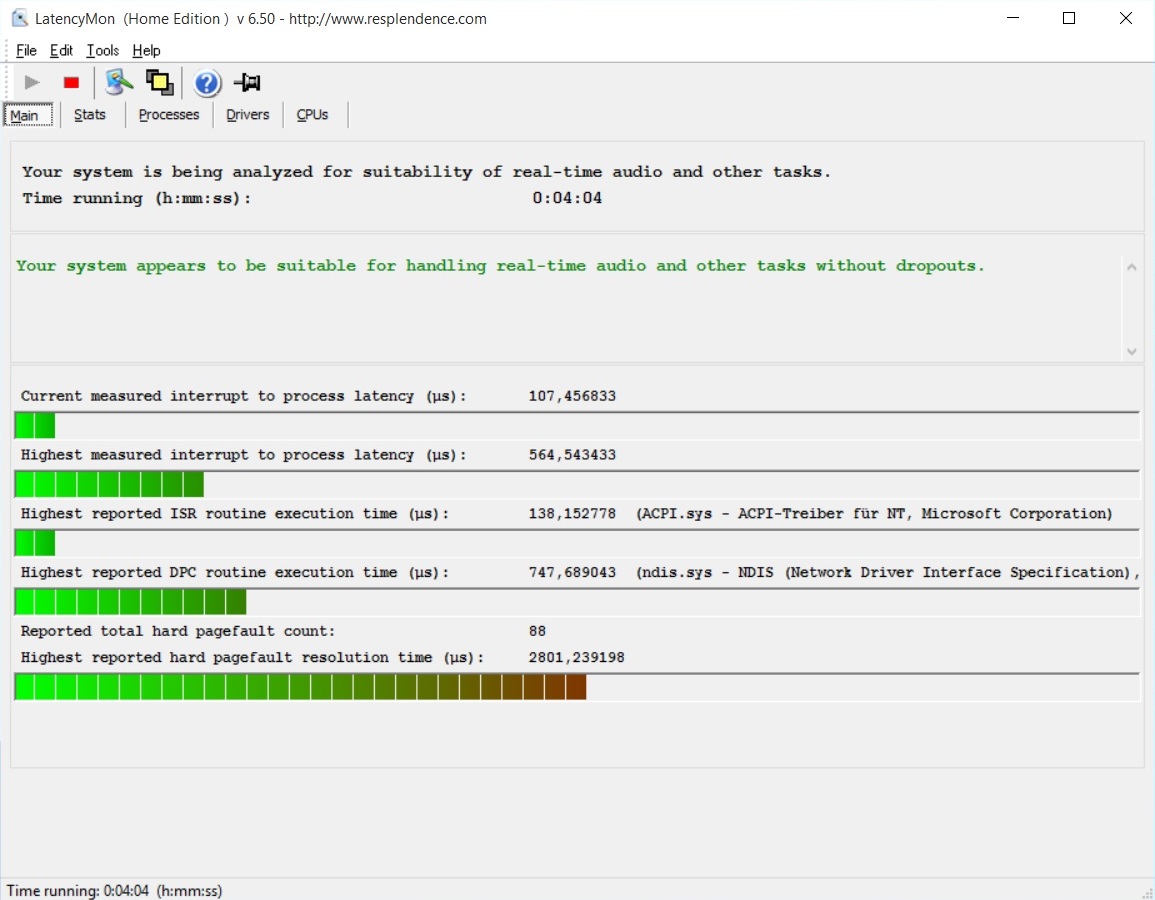Viewport: 1155px width, 900px height.
Task: Click the highest interrupt to process latency bar
Action: (577, 485)
